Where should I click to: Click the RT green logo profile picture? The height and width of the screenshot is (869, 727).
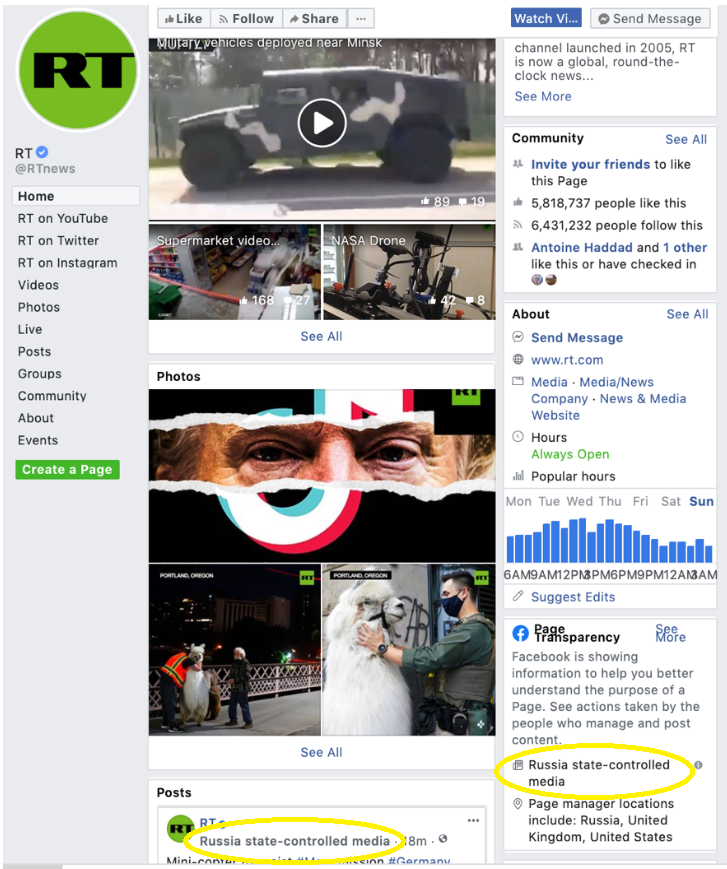coord(78,71)
